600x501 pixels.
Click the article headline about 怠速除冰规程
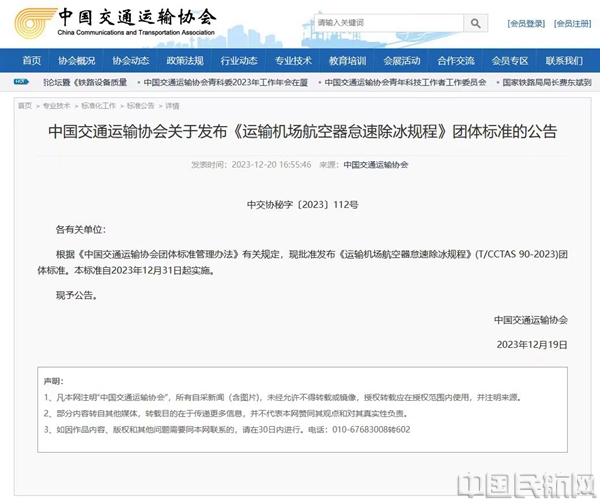click(x=302, y=132)
